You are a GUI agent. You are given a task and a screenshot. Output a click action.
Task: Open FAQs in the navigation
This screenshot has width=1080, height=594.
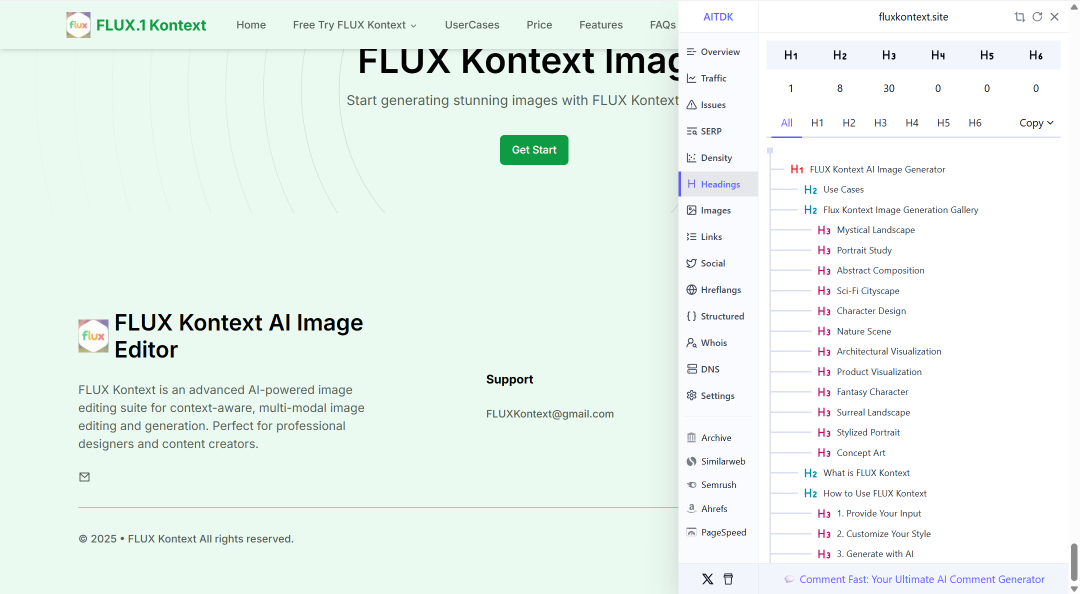point(663,25)
